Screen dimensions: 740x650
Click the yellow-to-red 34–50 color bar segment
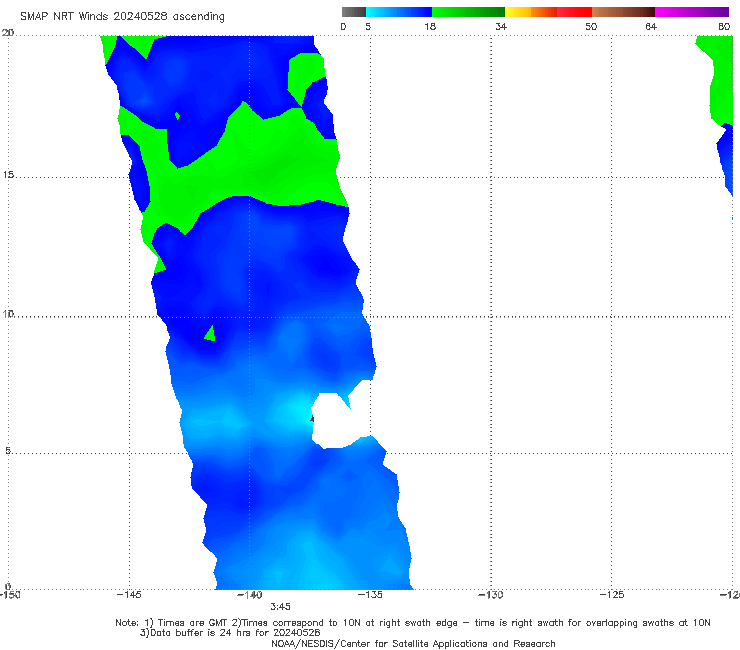[x=548, y=12]
